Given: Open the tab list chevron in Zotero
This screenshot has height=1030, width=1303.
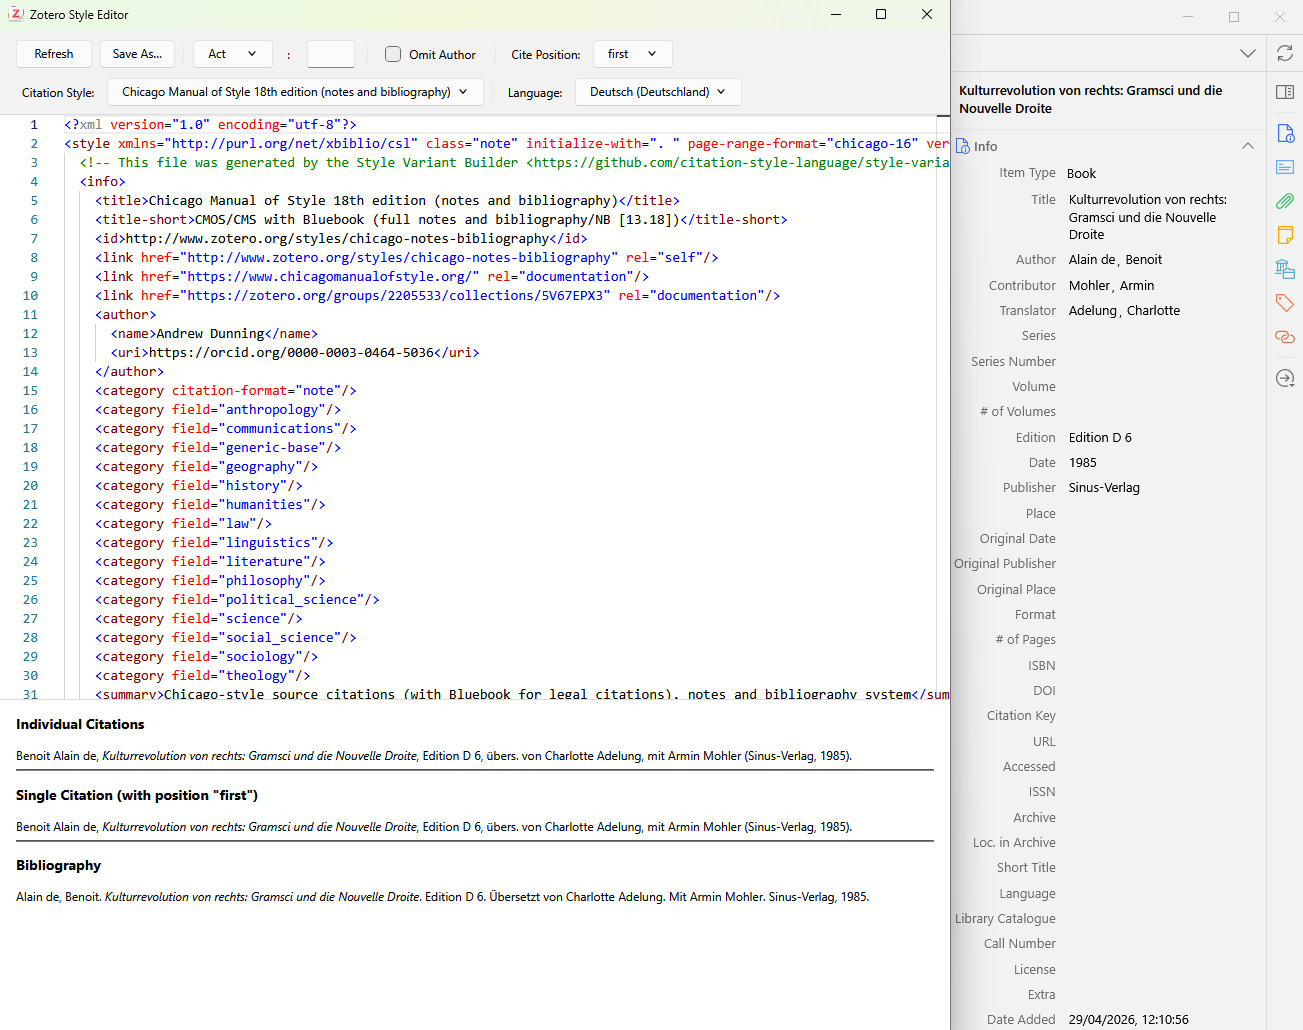Looking at the screenshot, I should (x=1248, y=53).
